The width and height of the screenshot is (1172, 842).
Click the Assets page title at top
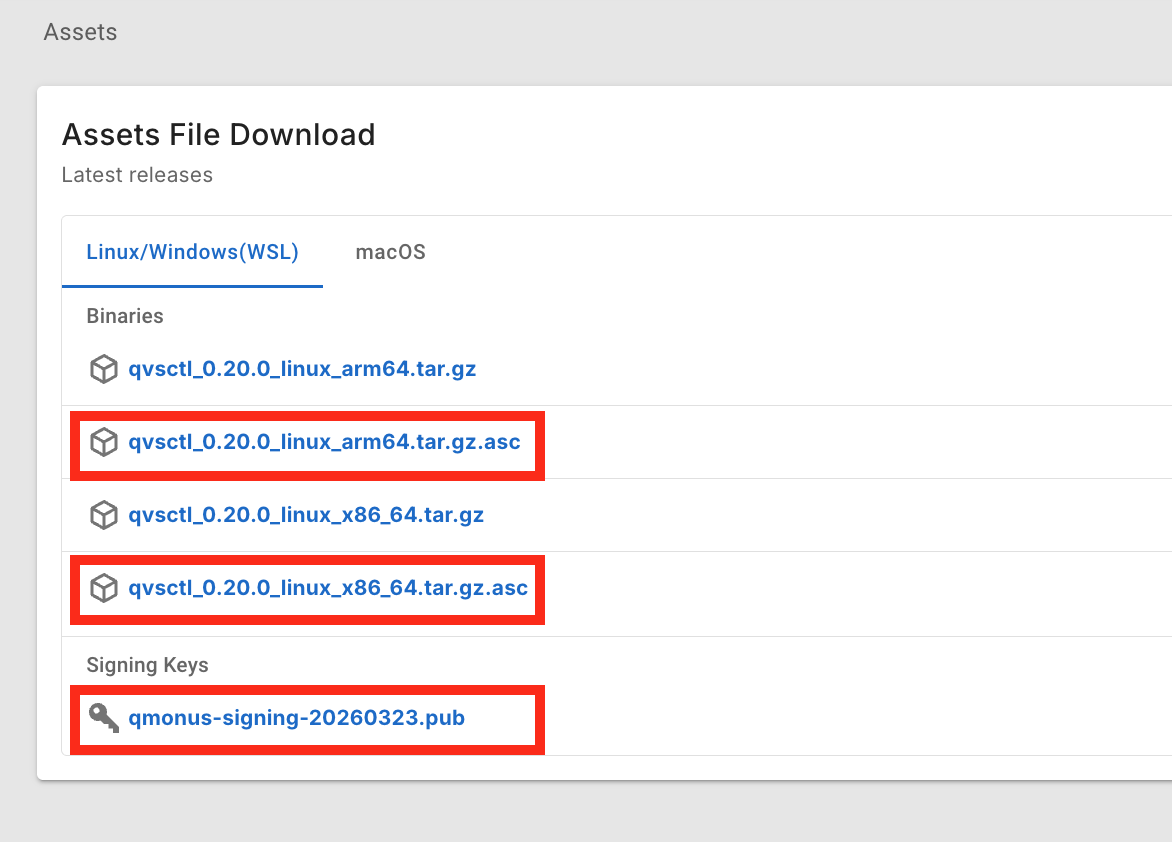coord(80,32)
